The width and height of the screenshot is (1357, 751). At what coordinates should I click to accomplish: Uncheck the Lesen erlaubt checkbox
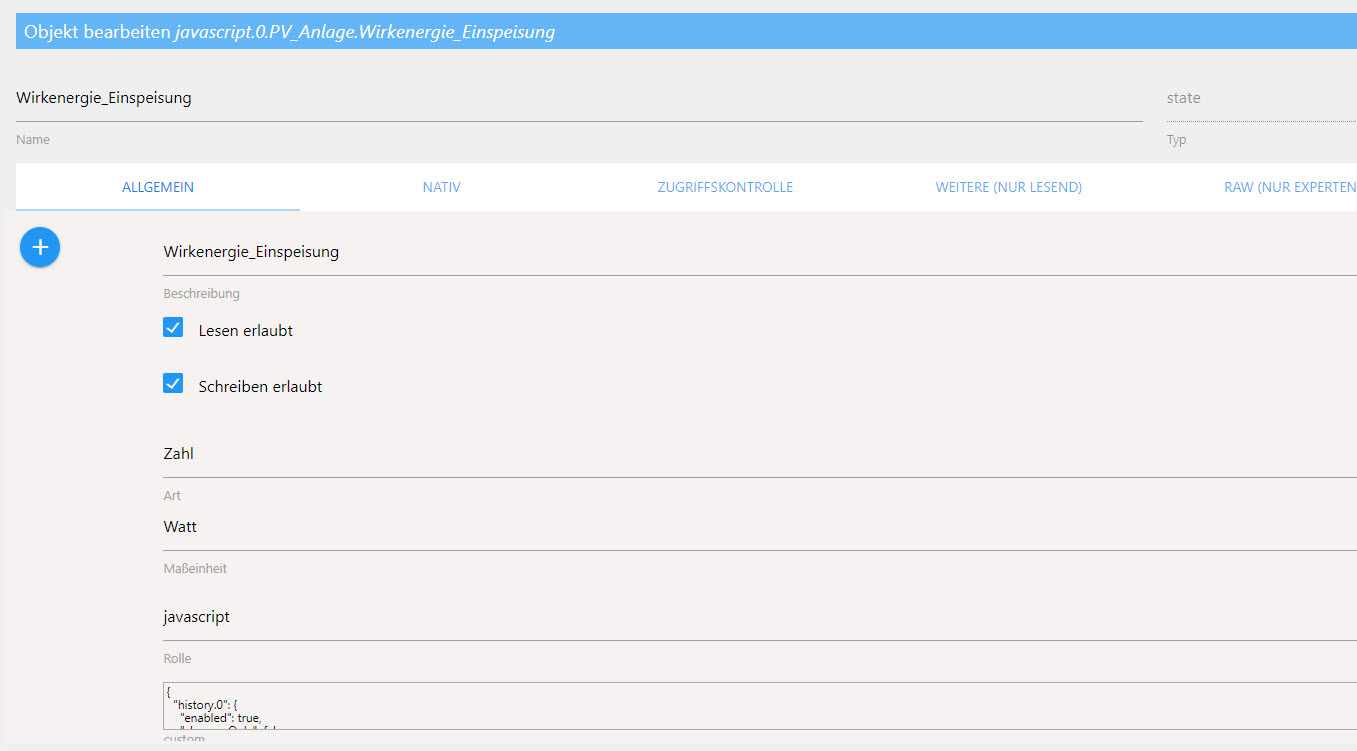[173, 327]
